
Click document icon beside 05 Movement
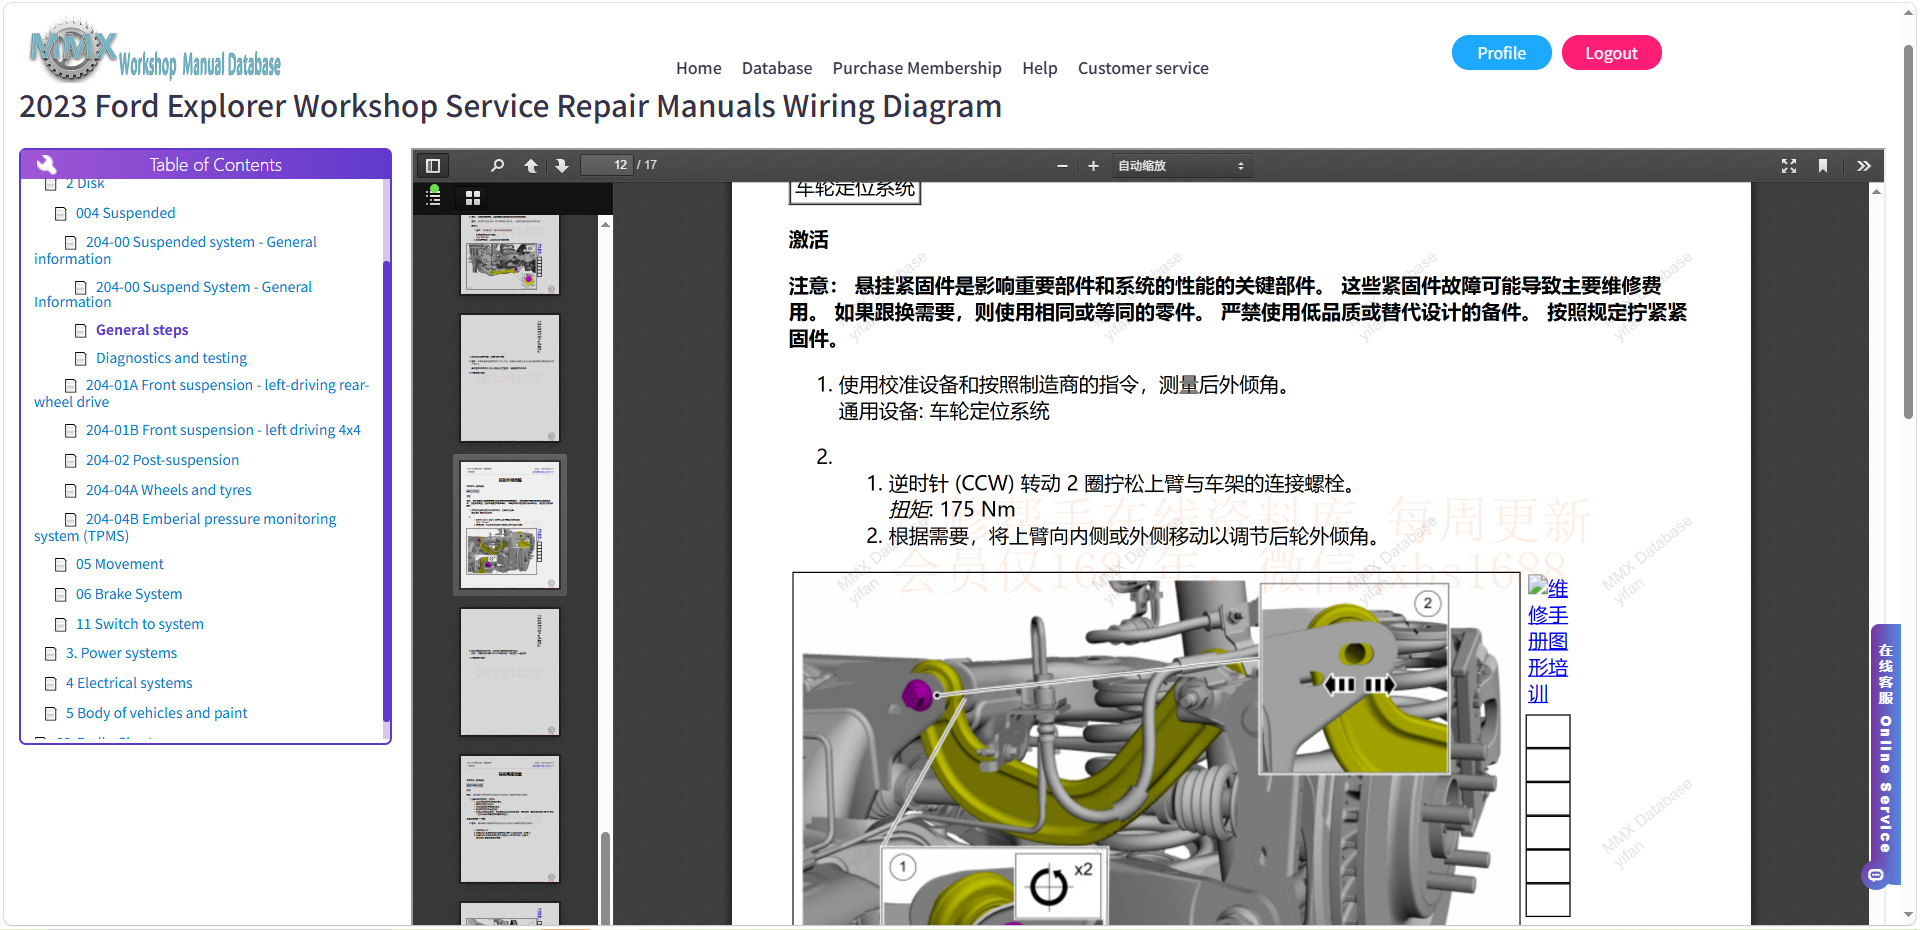[x=61, y=565]
